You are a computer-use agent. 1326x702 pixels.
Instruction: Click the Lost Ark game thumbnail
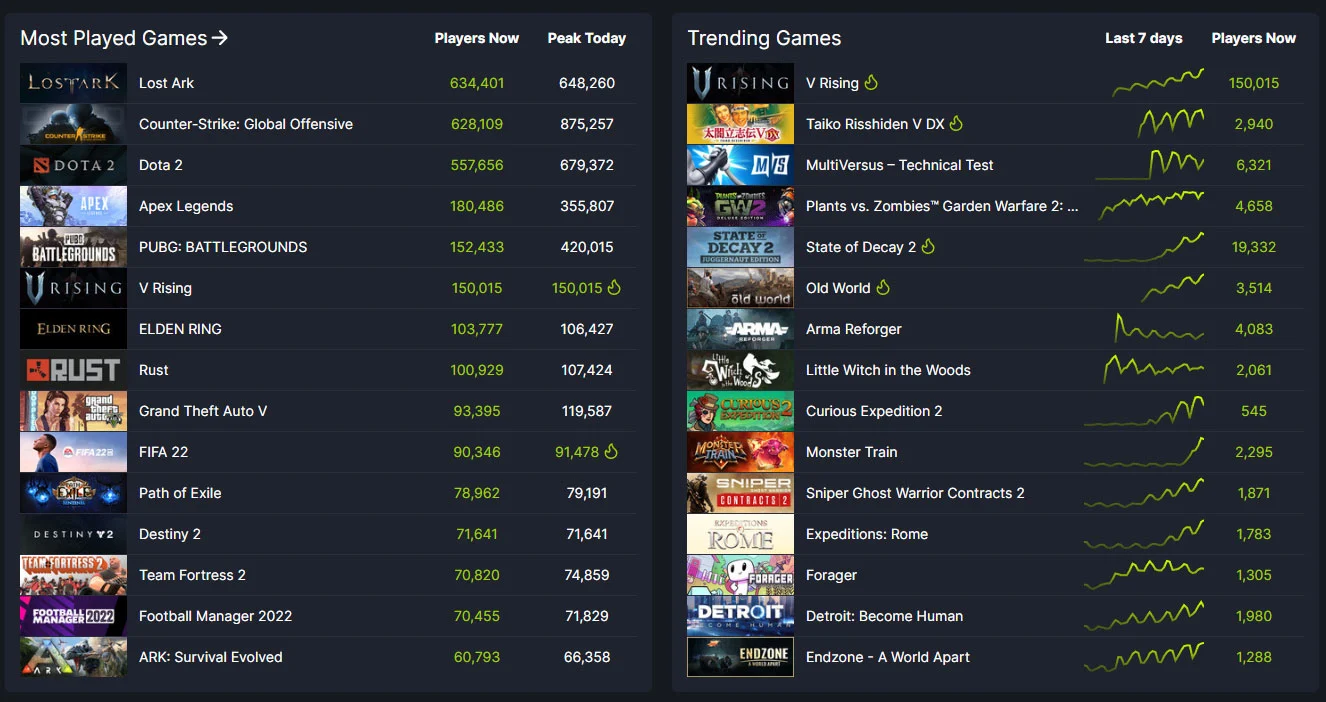[73, 83]
